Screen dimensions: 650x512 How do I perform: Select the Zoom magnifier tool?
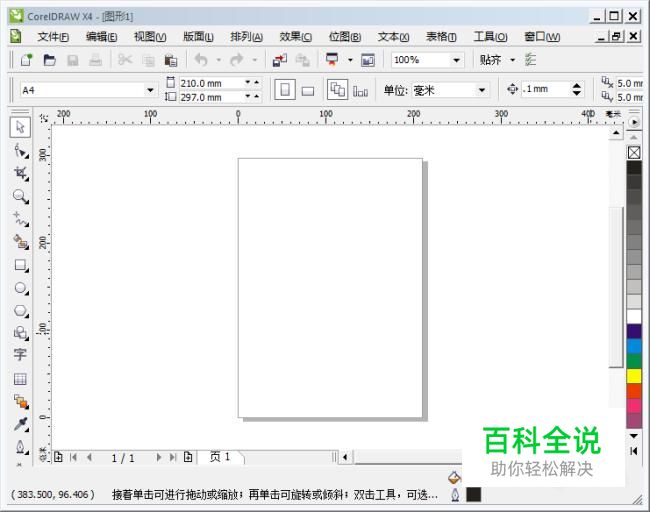[x=20, y=196]
